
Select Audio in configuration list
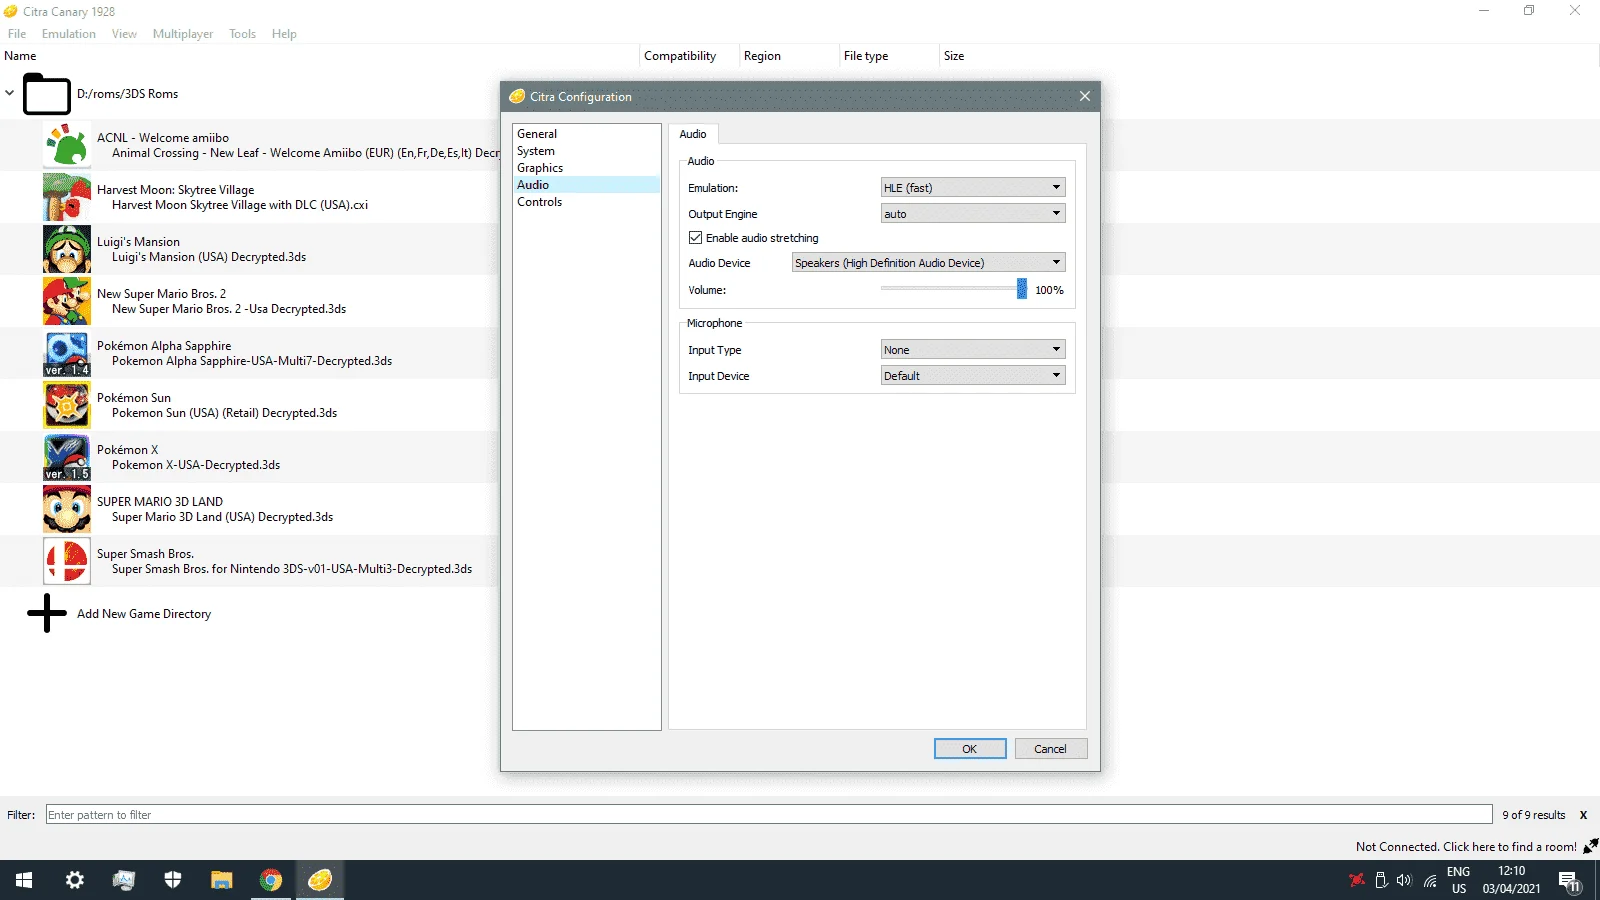pyautogui.click(x=586, y=185)
